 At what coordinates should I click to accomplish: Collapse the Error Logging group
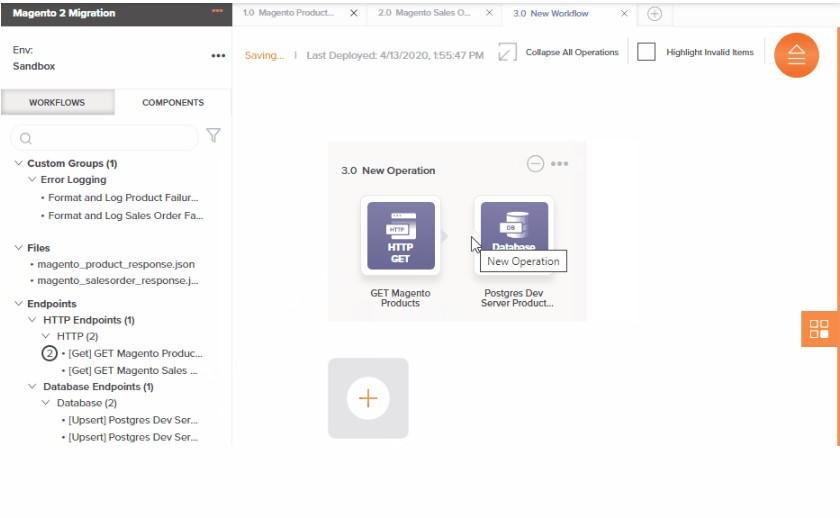[x=32, y=179]
